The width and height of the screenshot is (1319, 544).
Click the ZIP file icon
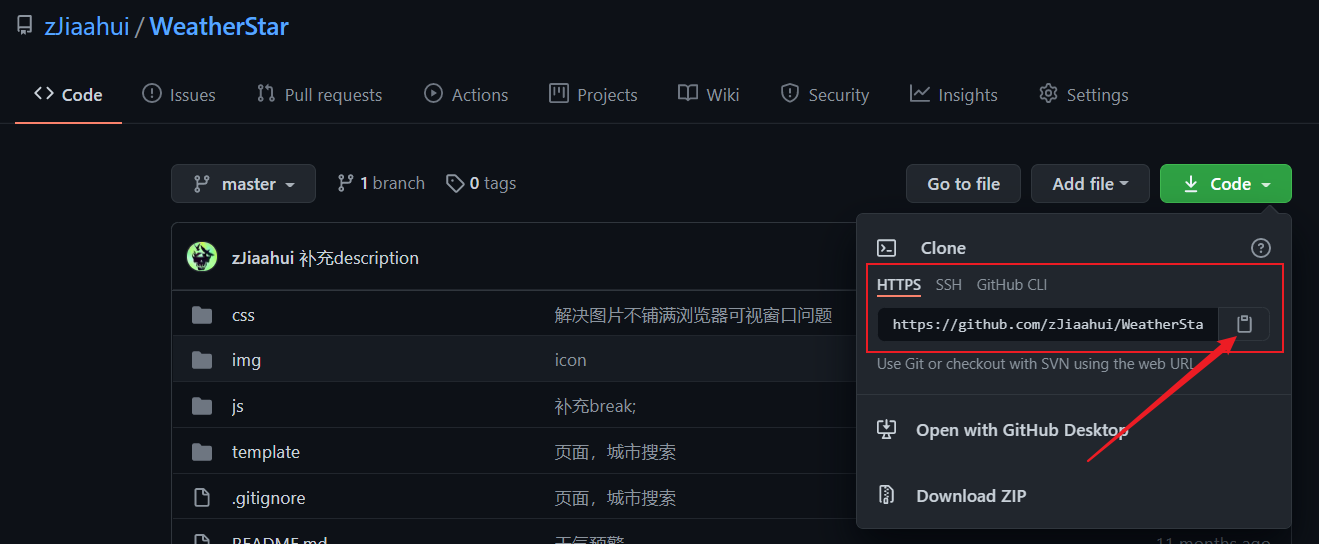click(886, 496)
